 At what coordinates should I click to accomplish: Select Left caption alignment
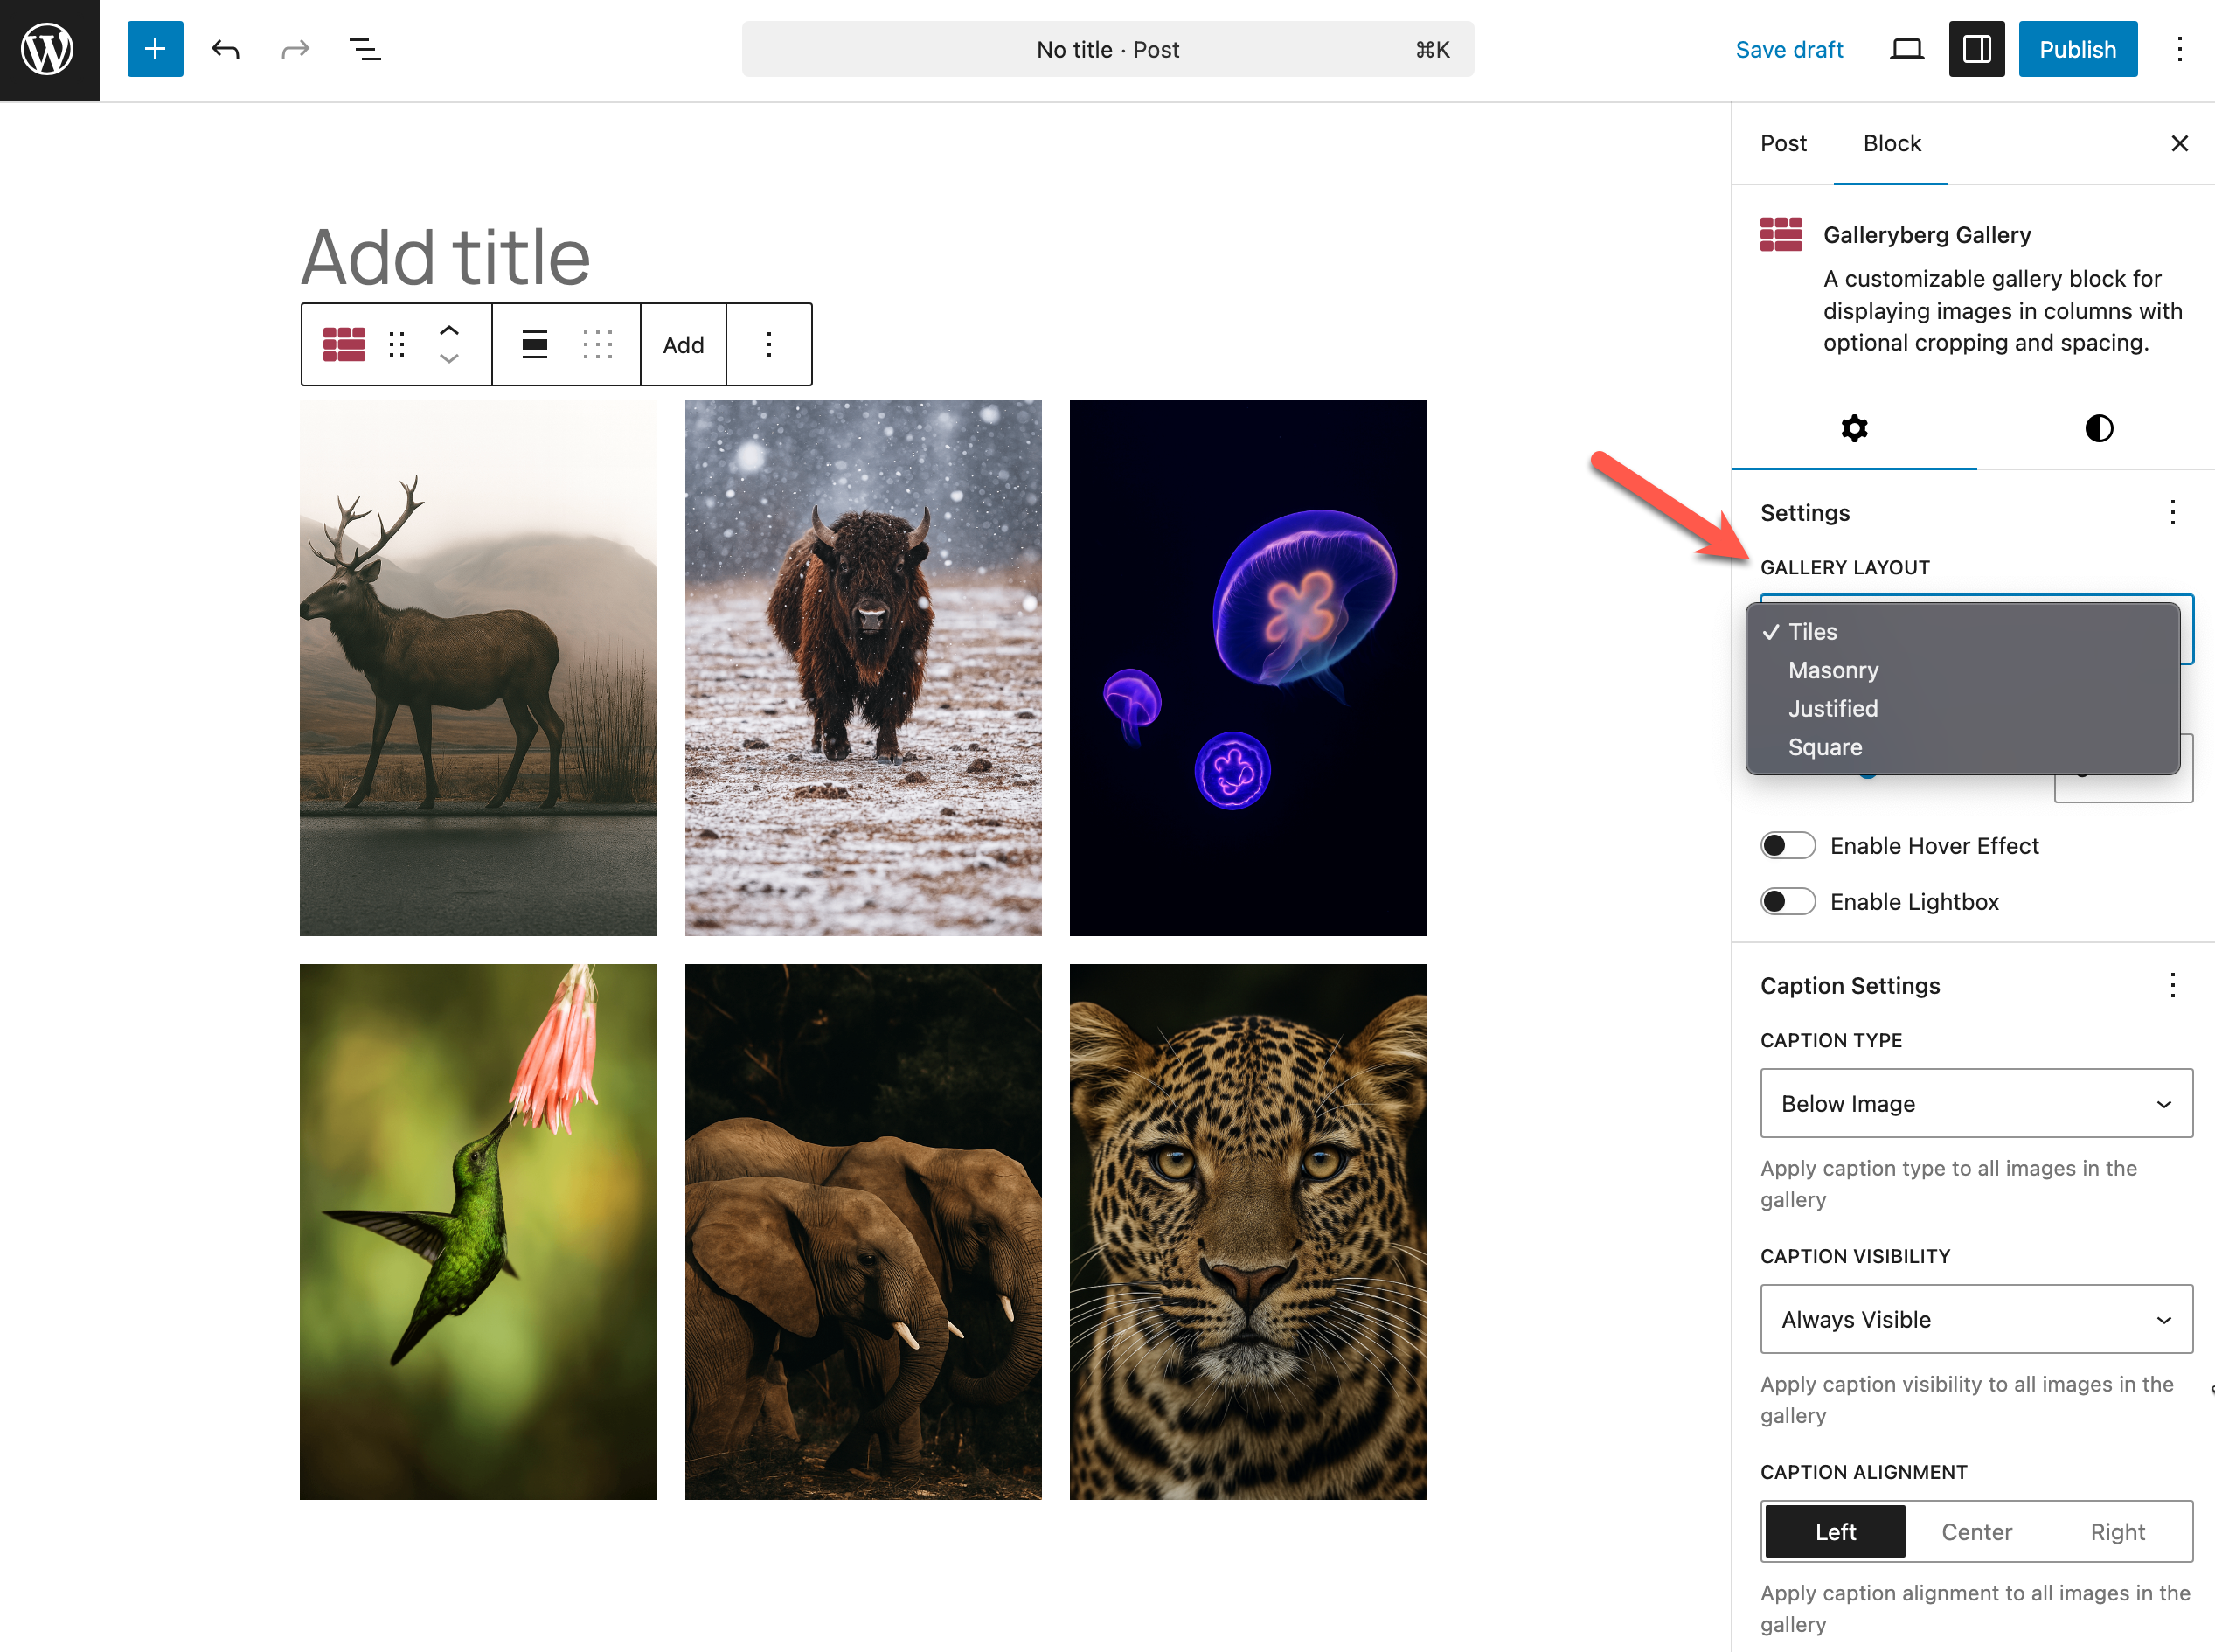click(1834, 1531)
